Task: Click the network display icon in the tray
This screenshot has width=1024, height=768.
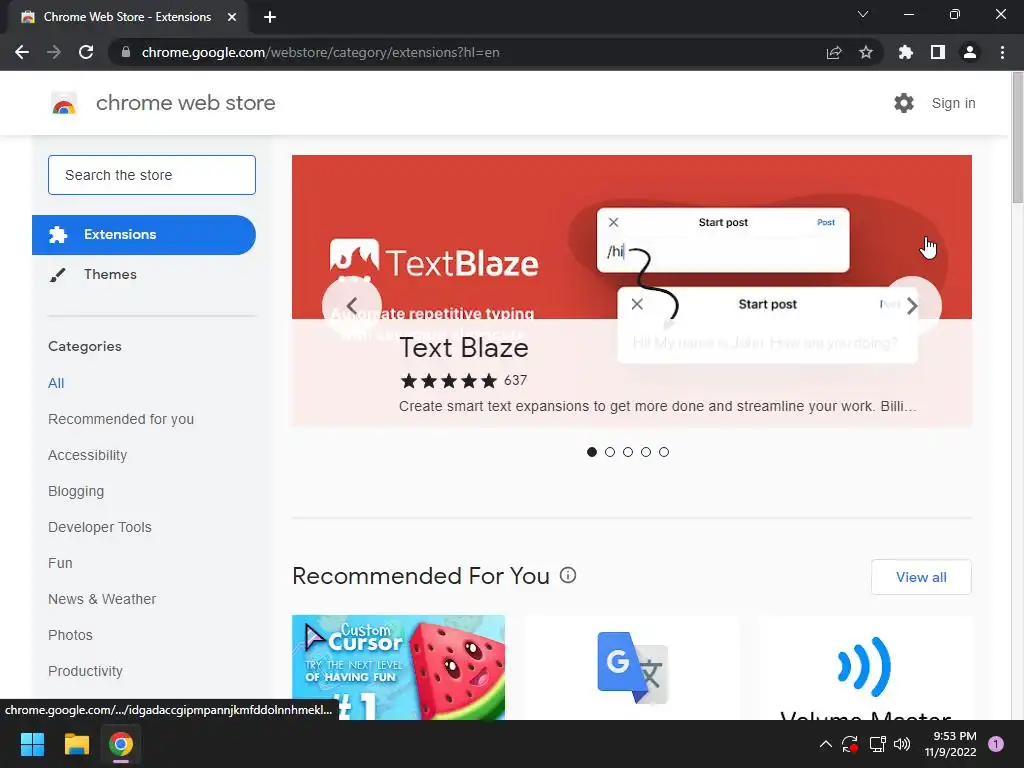Action: [x=877, y=744]
